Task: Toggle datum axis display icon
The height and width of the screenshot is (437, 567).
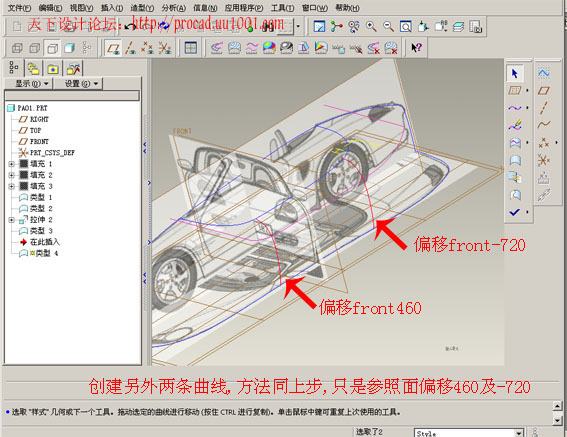Action: 130,48
